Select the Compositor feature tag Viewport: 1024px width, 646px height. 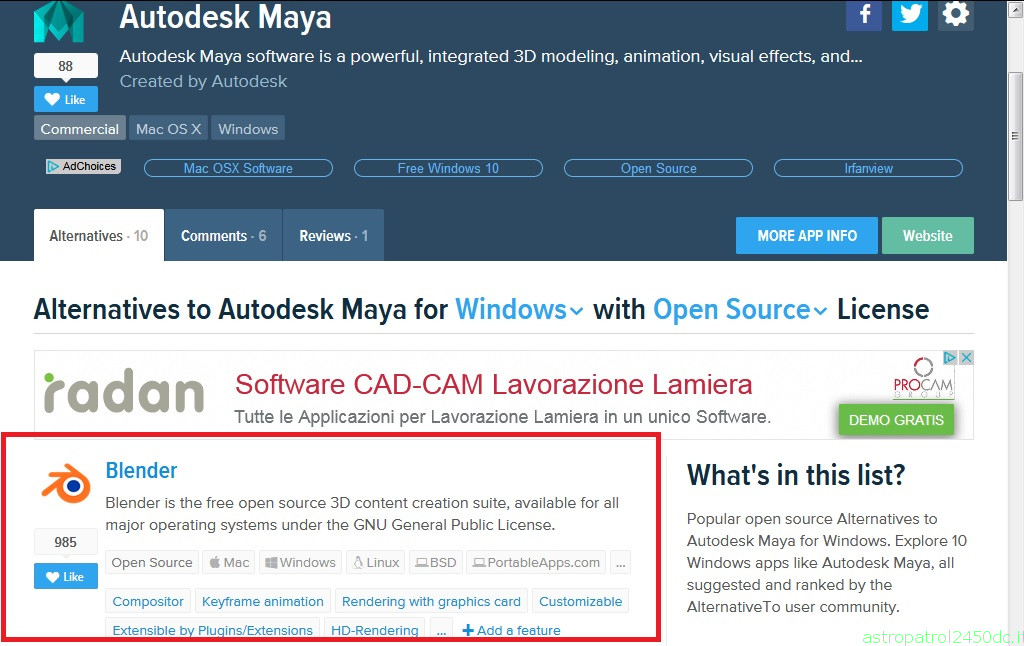click(x=148, y=601)
